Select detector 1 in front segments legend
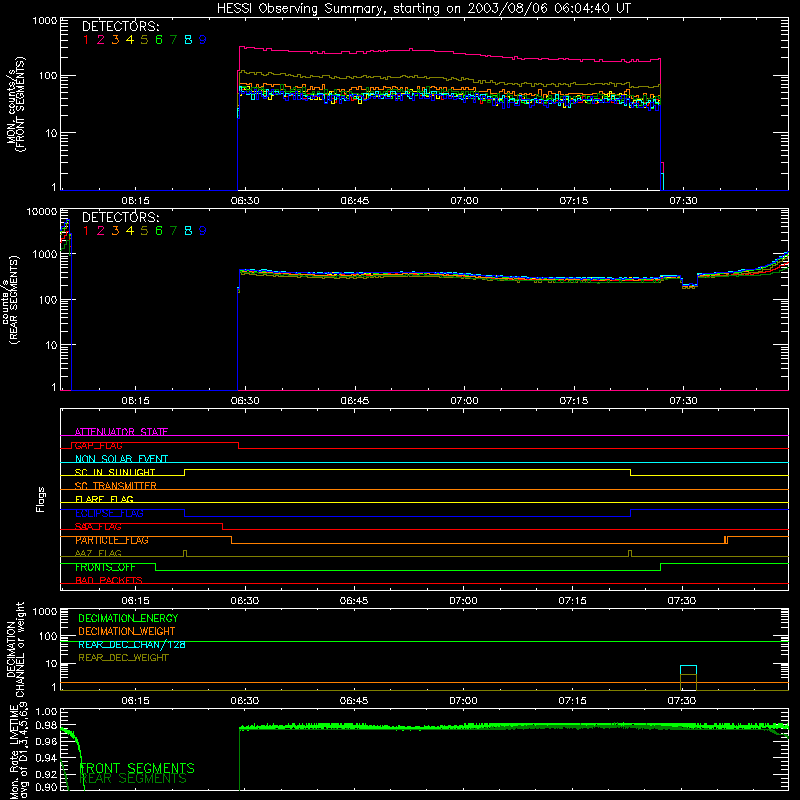Viewport: 800px width, 800px height. 86,40
